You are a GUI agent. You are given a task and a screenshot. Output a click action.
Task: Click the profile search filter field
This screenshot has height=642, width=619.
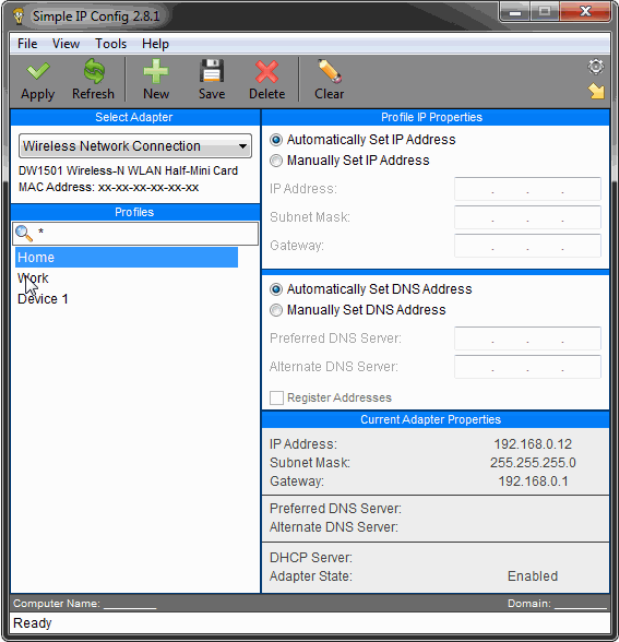coord(135,233)
